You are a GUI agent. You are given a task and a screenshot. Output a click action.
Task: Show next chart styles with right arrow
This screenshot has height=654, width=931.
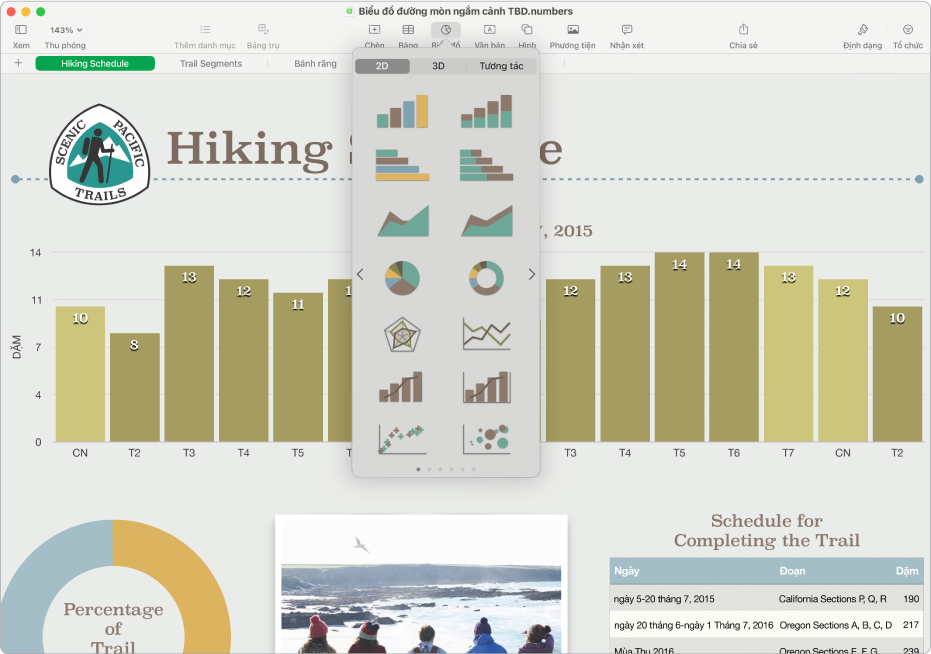coord(532,274)
